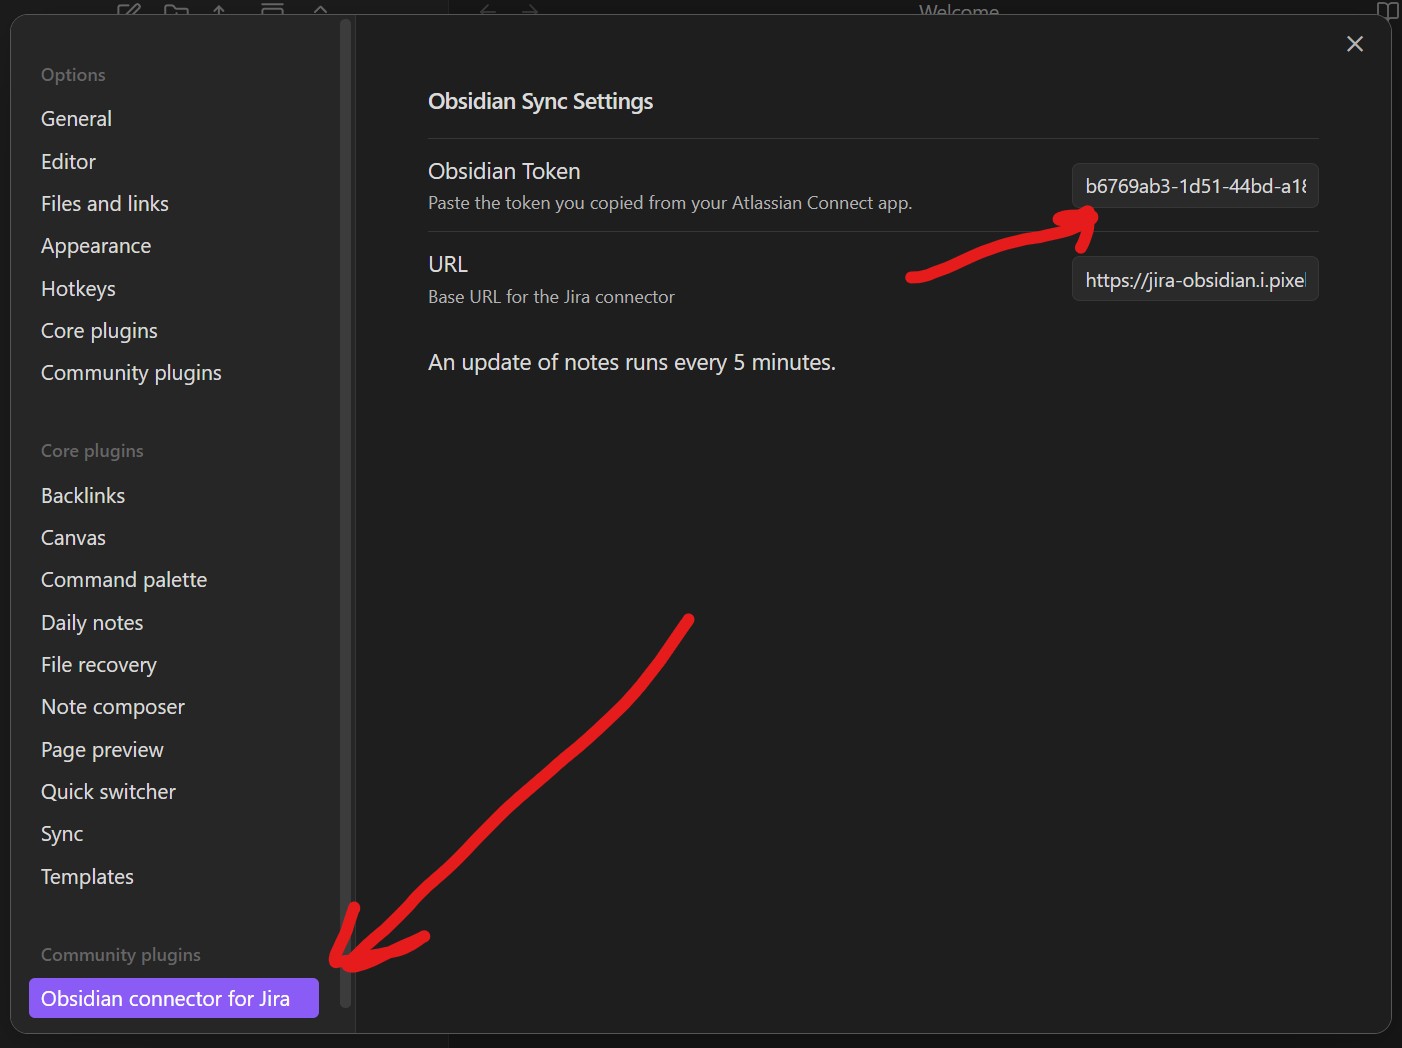
Task: Click 'An update of notes runs every 5 minutes.'
Action: coord(632,363)
